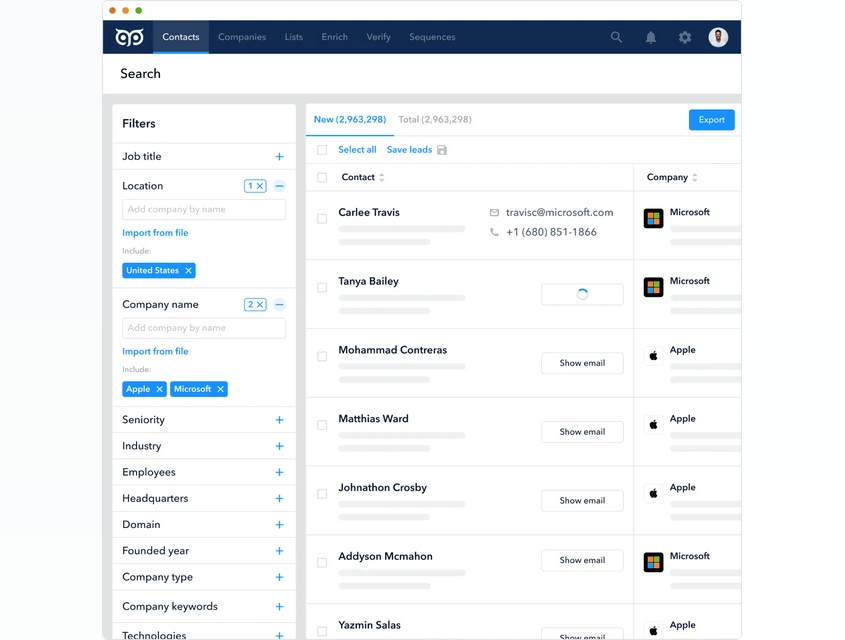Expand the Industry filter
Screen dimensions: 845x640
[x=279, y=446]
